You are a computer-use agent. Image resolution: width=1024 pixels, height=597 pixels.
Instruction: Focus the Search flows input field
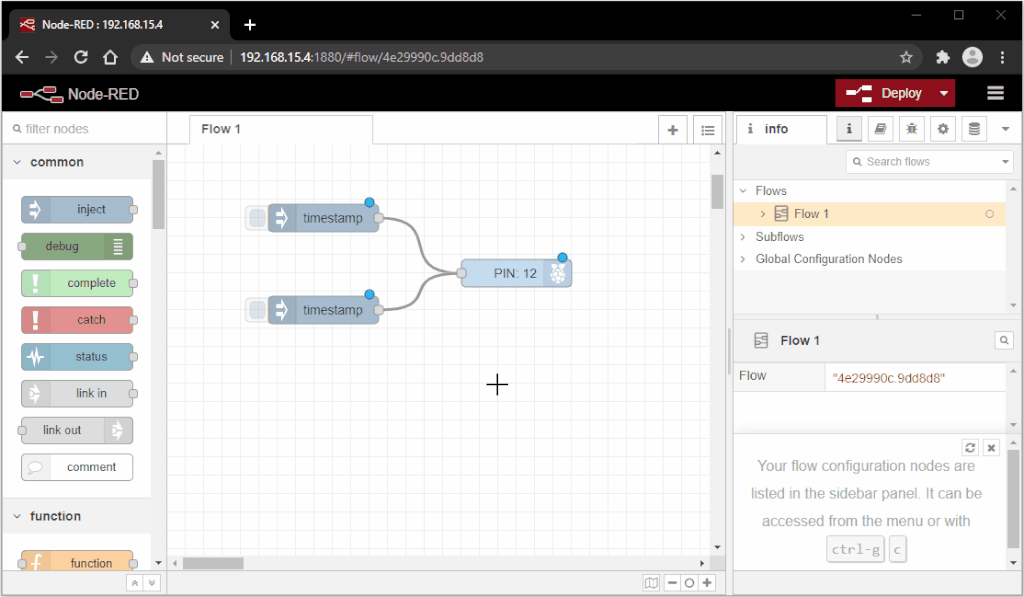tap(923, 161)
